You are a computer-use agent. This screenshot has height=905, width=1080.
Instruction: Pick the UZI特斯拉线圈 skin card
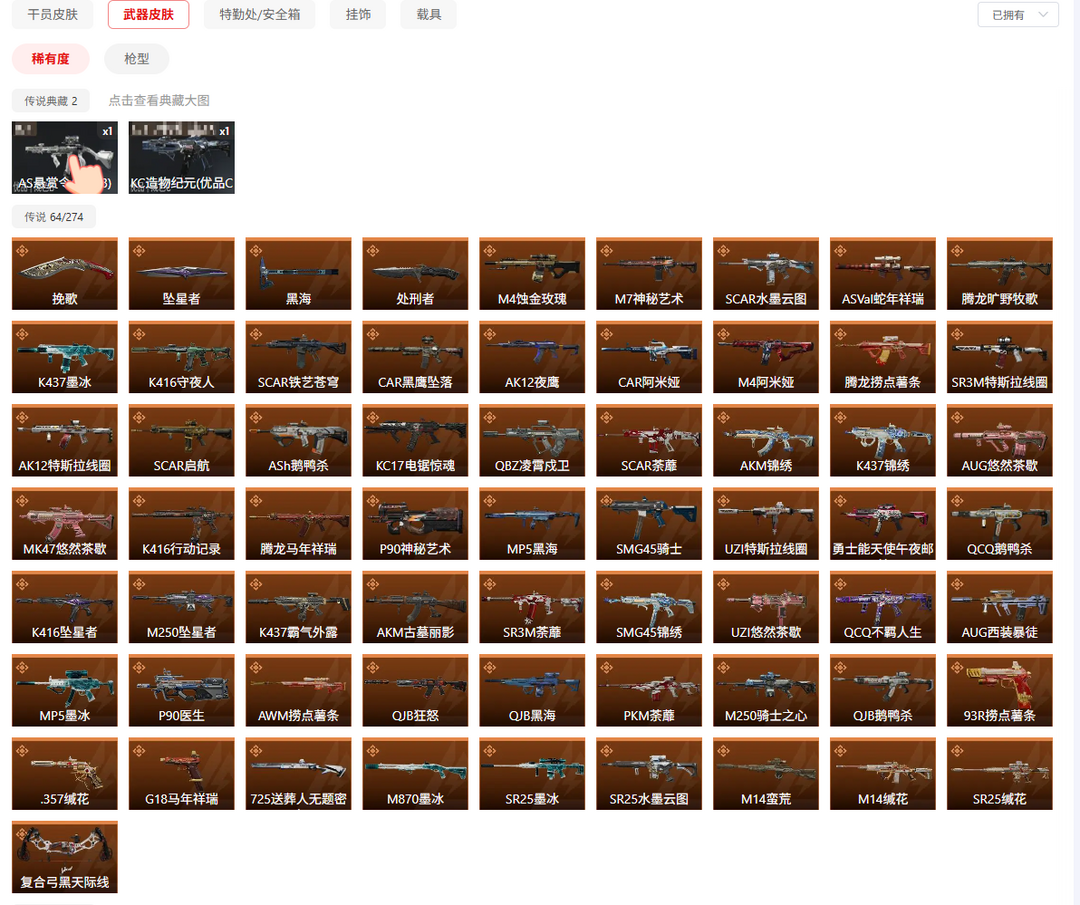[766, 523]
